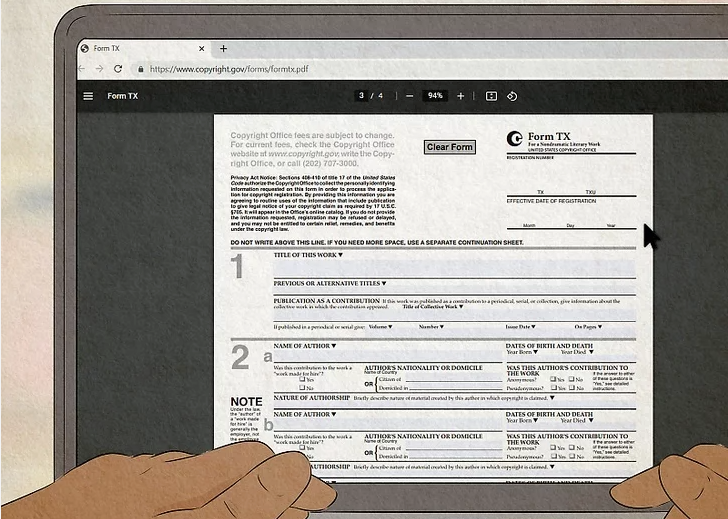This screenshot has height=519, width=728.
Task: Click the Privacy Act Notice paragraph
Action: [313, 203]
